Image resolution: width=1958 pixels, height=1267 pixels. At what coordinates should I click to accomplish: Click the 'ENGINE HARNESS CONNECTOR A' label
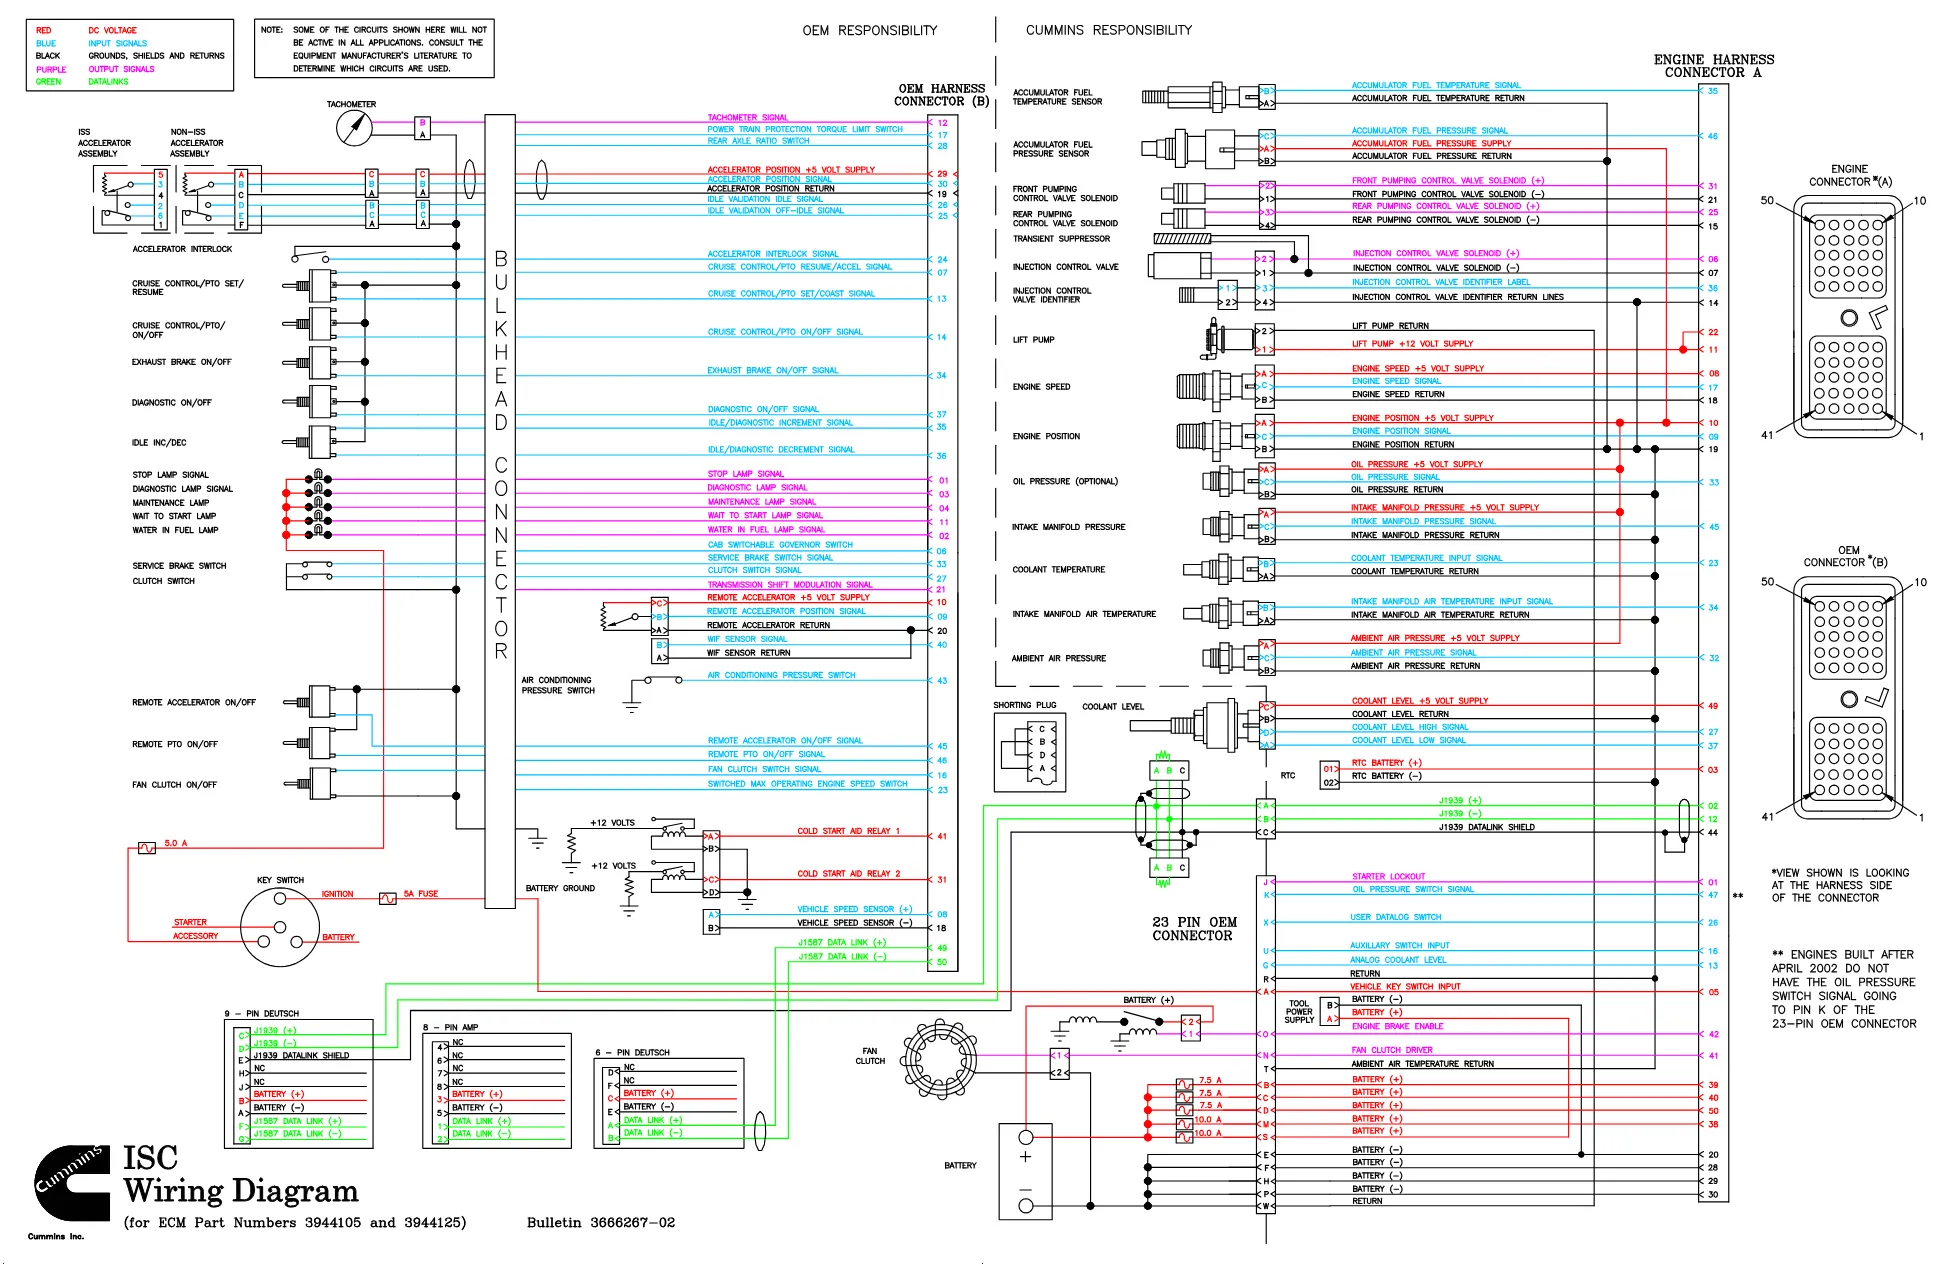coord(1714,66)
